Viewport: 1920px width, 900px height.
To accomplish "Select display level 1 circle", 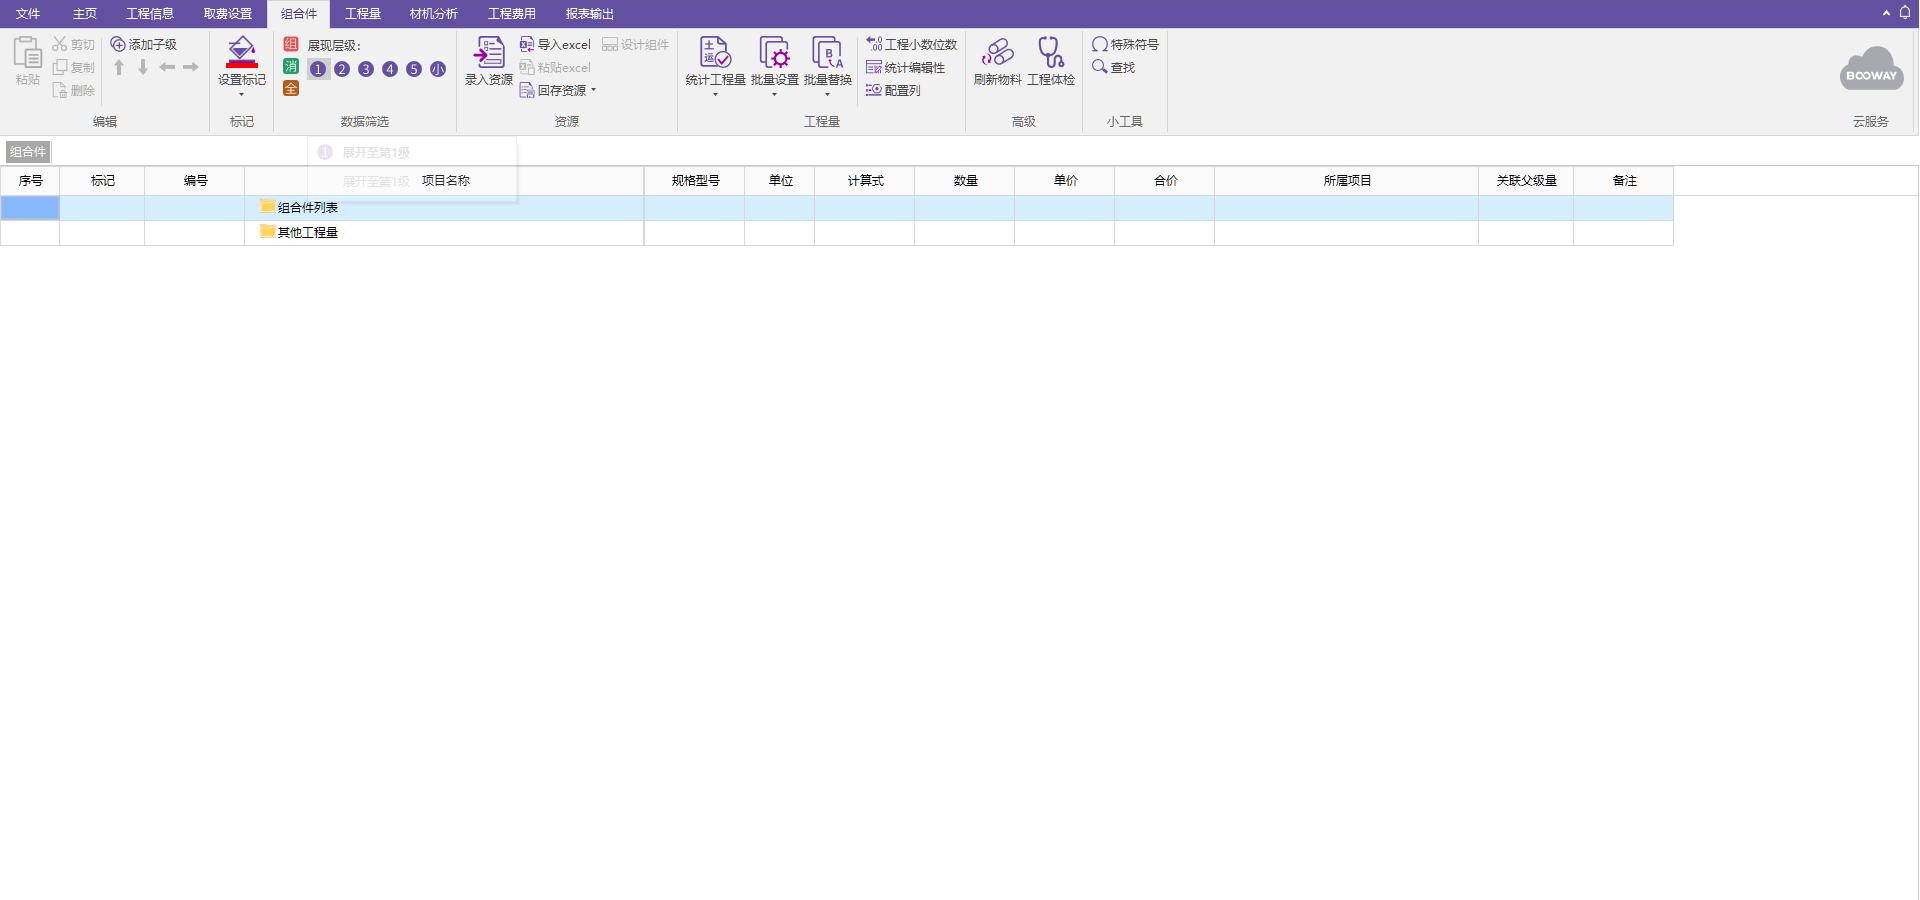I will point(318,69).
